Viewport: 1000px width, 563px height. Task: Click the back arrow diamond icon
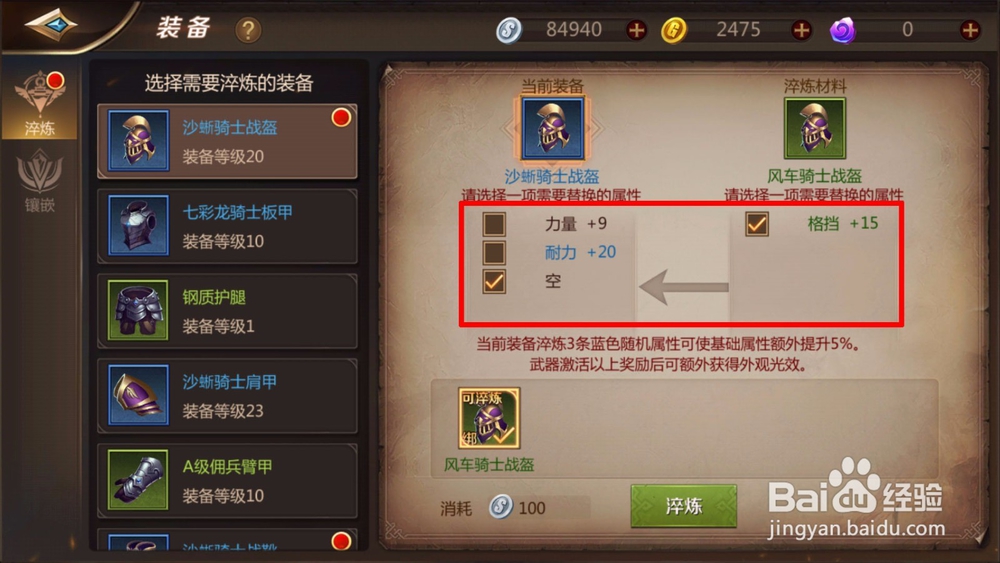click(51, 24)
